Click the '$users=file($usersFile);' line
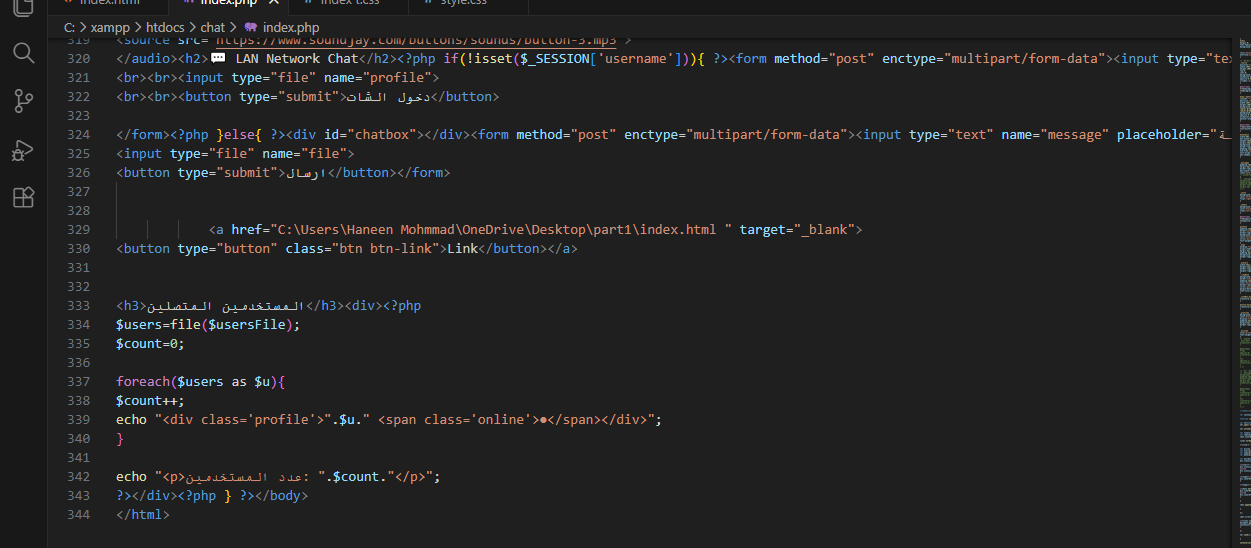The height and width of the screenshot is (548, 1251). (x=208, y=325)
